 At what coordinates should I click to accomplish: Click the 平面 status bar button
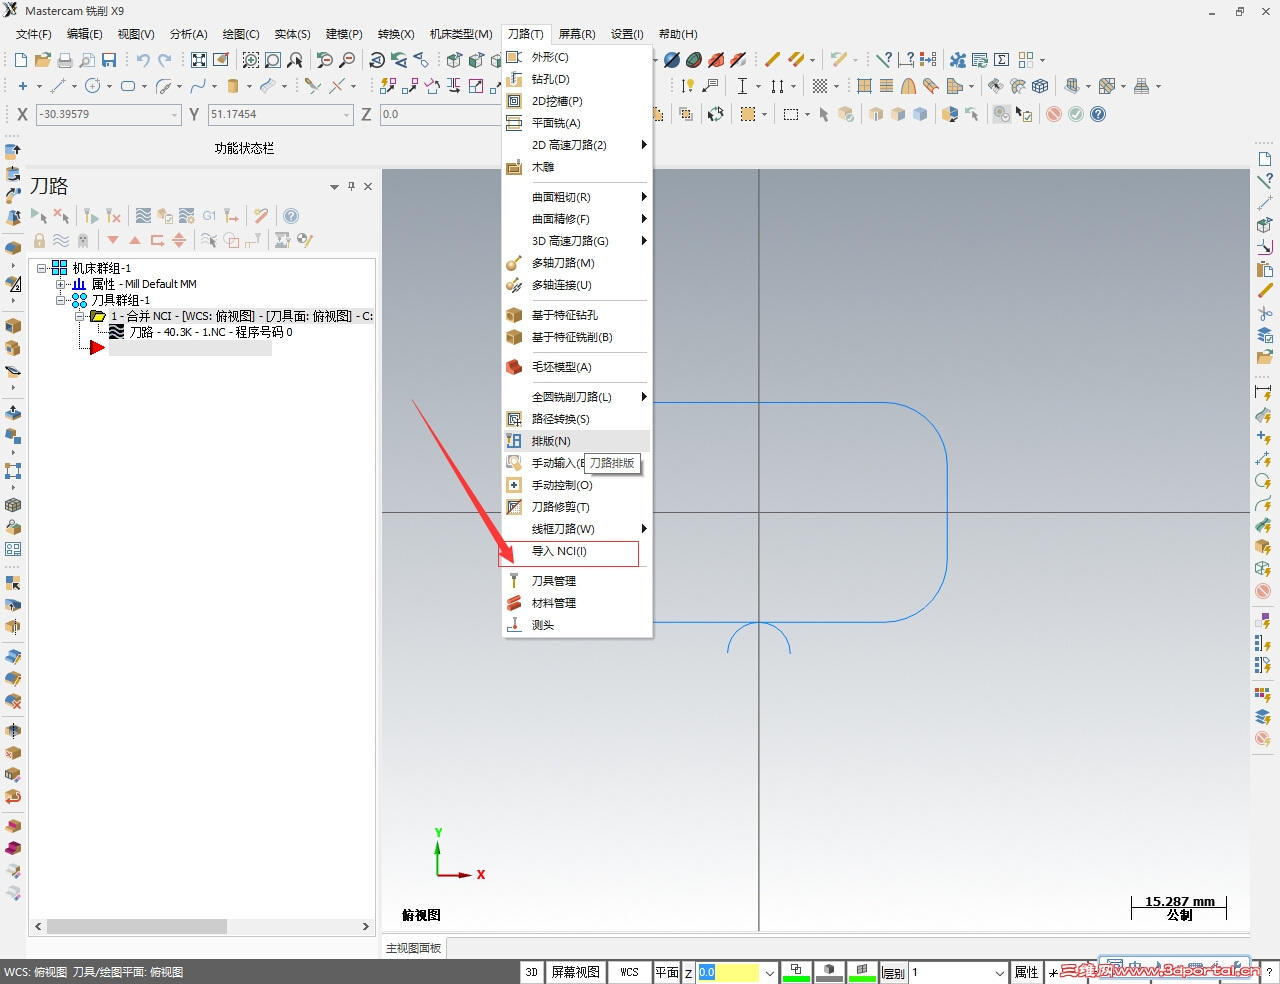click(667, 972)
